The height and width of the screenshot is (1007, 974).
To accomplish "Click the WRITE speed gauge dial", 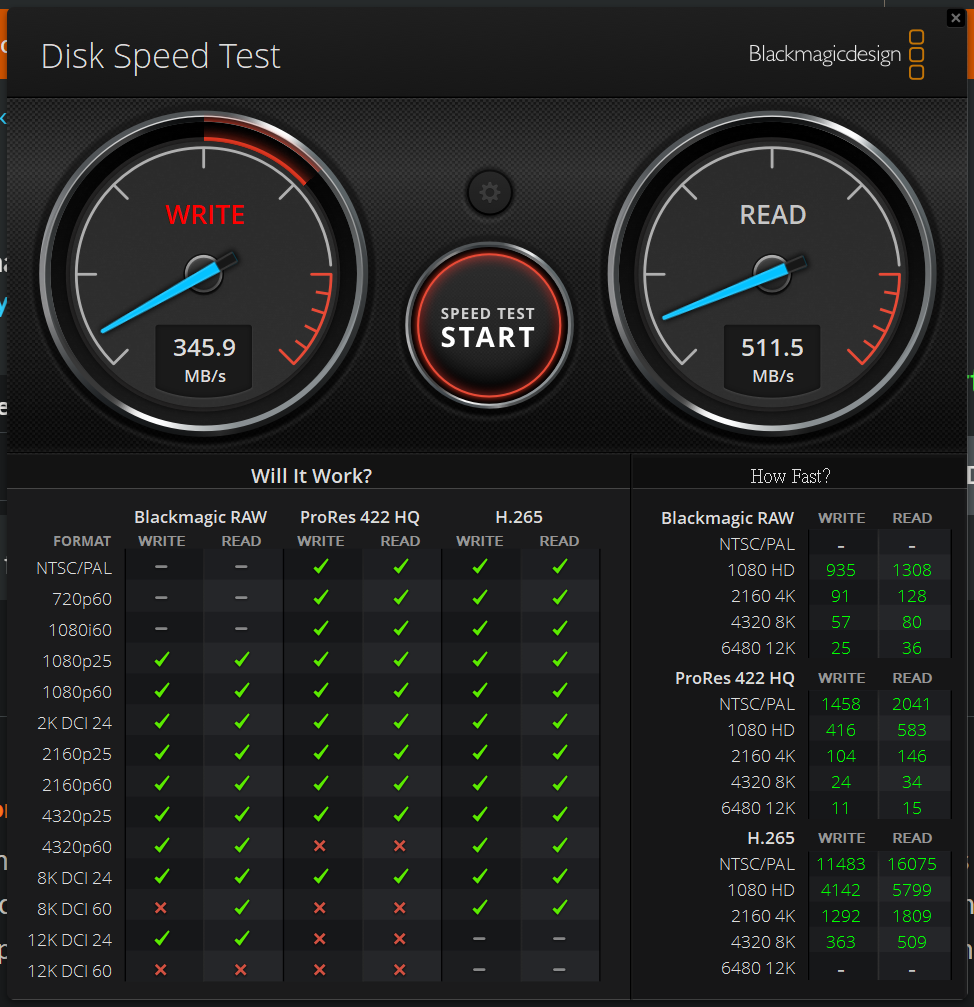I will click(x=204, y=272).
